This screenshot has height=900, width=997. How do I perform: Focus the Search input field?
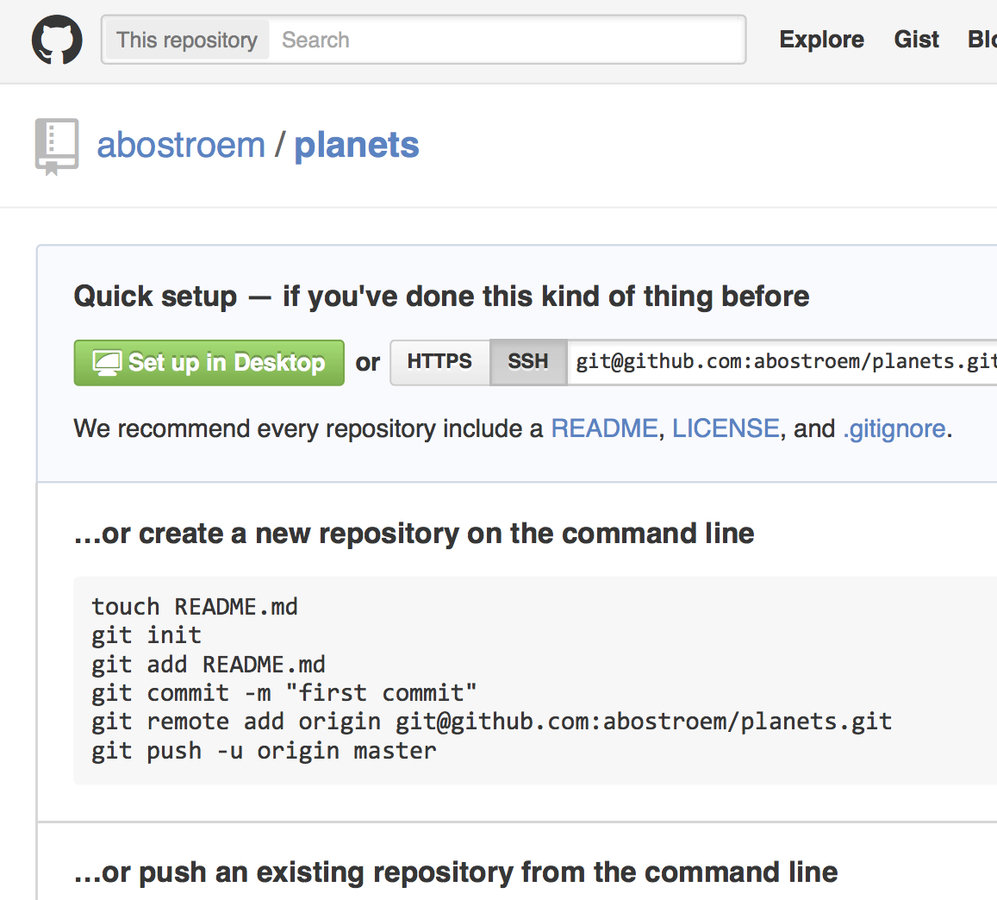[506, 40]
